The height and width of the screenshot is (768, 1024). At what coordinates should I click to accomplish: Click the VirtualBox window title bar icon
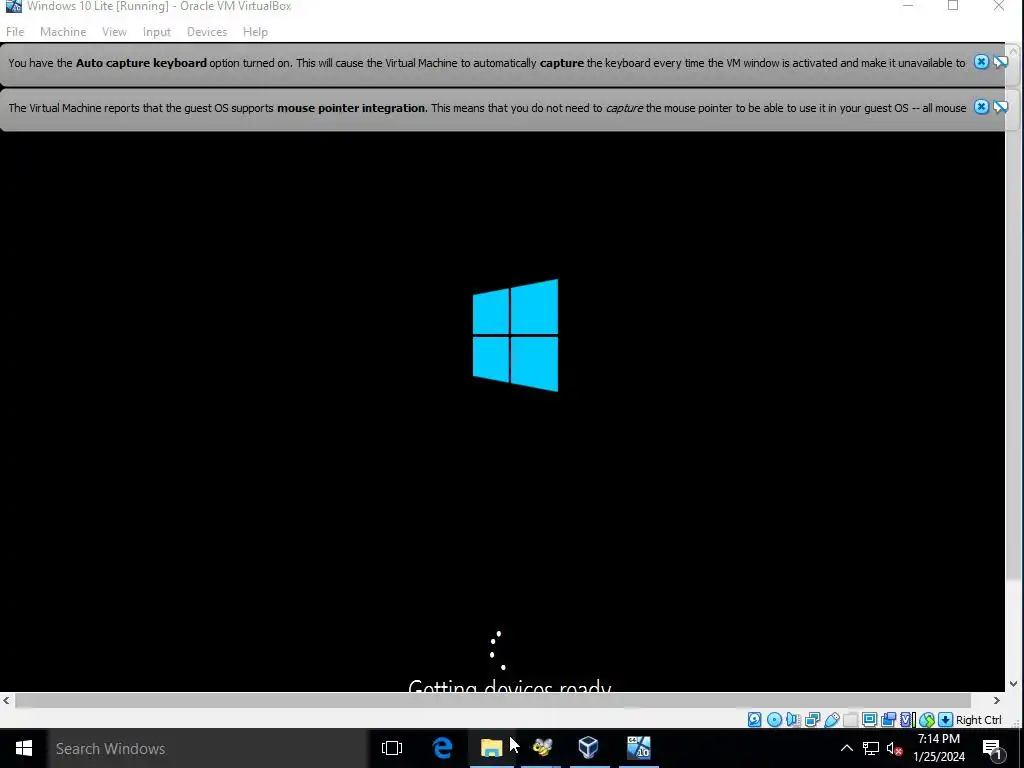coord(13,6)
